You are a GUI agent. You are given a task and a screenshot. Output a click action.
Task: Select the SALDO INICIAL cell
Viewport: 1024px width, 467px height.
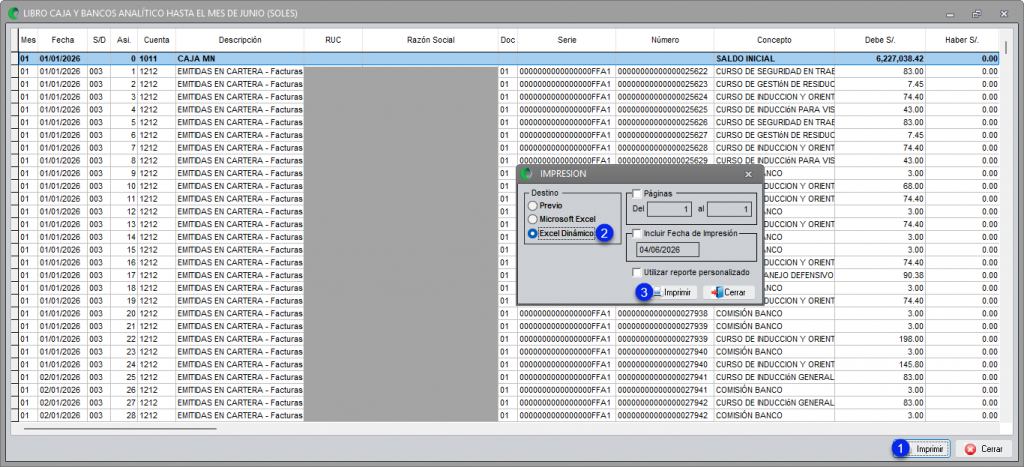pyautogui.click(x=774, y=58)
